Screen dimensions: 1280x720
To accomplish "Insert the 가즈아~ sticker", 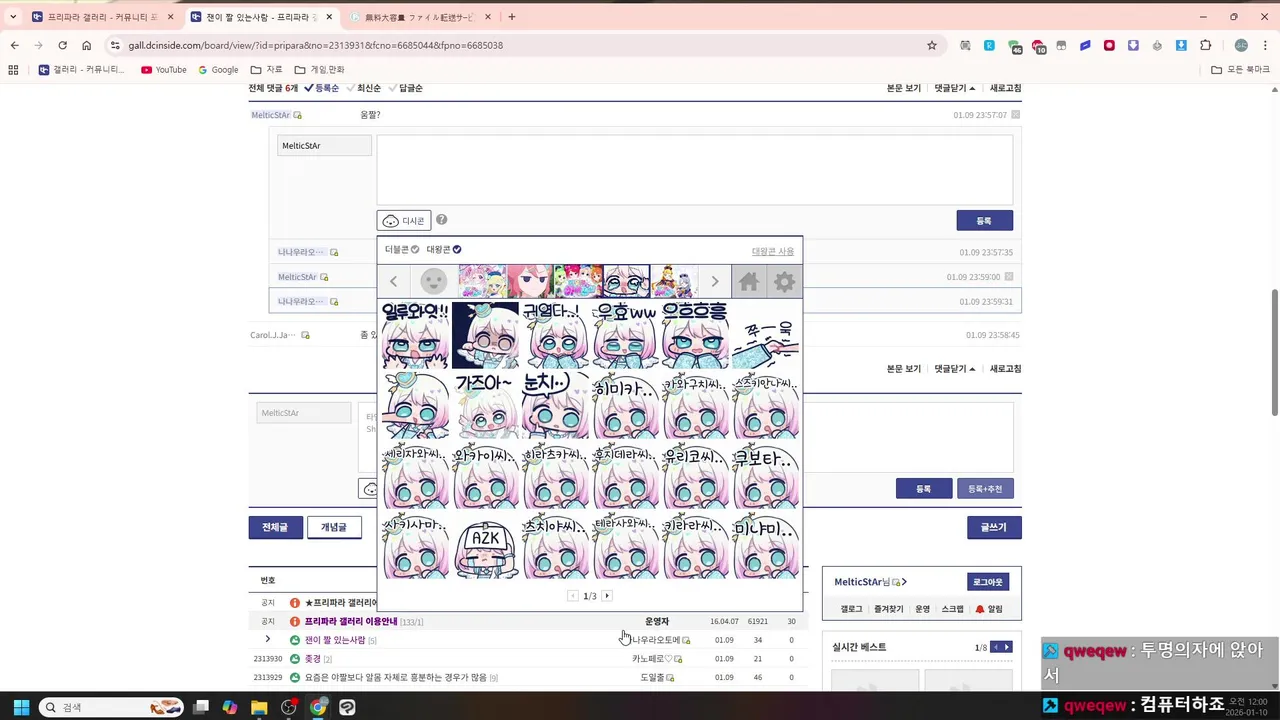I will [x=485, y=406].
